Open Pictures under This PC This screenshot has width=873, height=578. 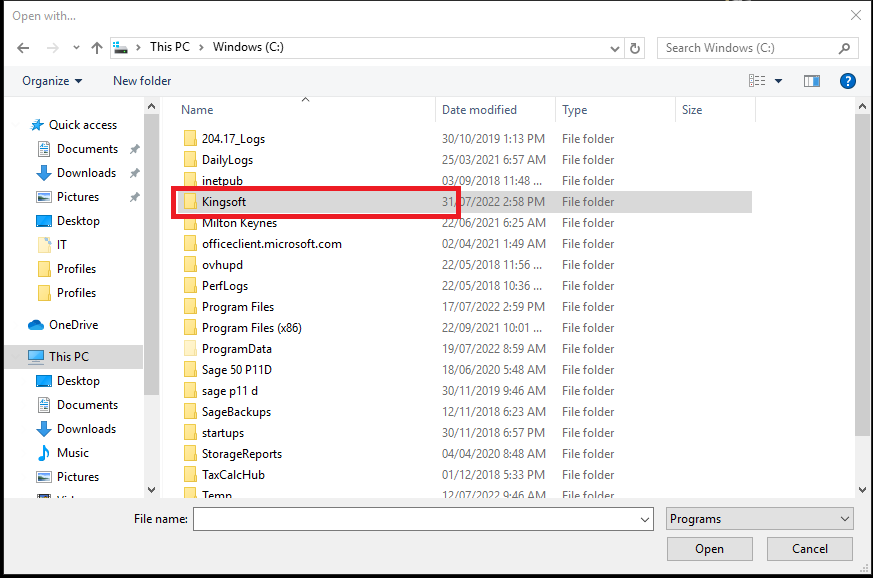click(78, 477)
